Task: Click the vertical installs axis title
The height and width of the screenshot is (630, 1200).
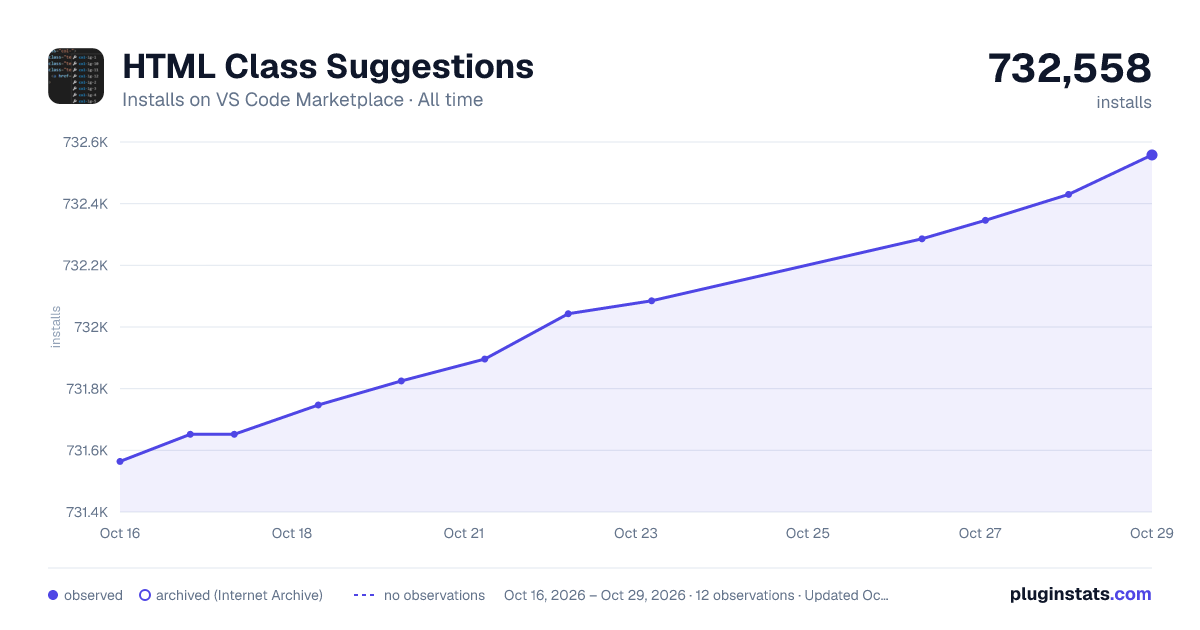Action: click(56, 327)
